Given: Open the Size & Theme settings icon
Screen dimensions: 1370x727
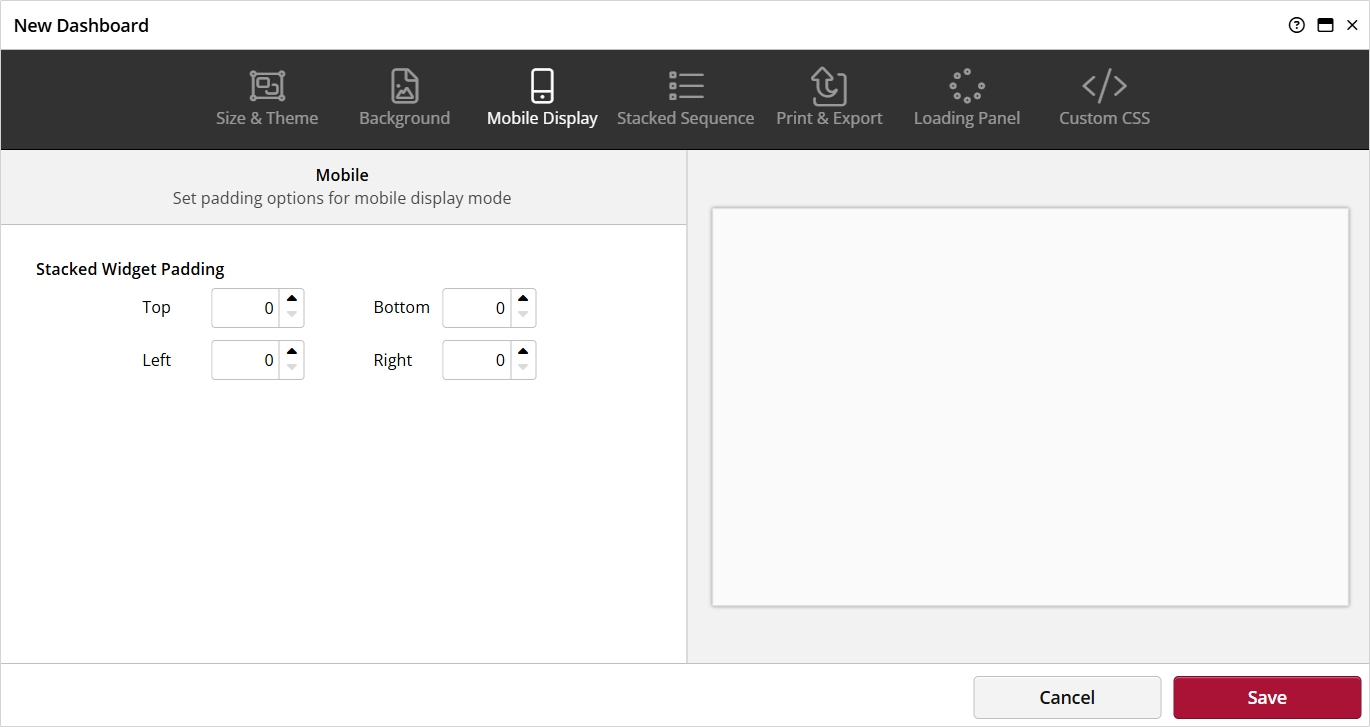Looking at the screenshot, I should (267, 87).
